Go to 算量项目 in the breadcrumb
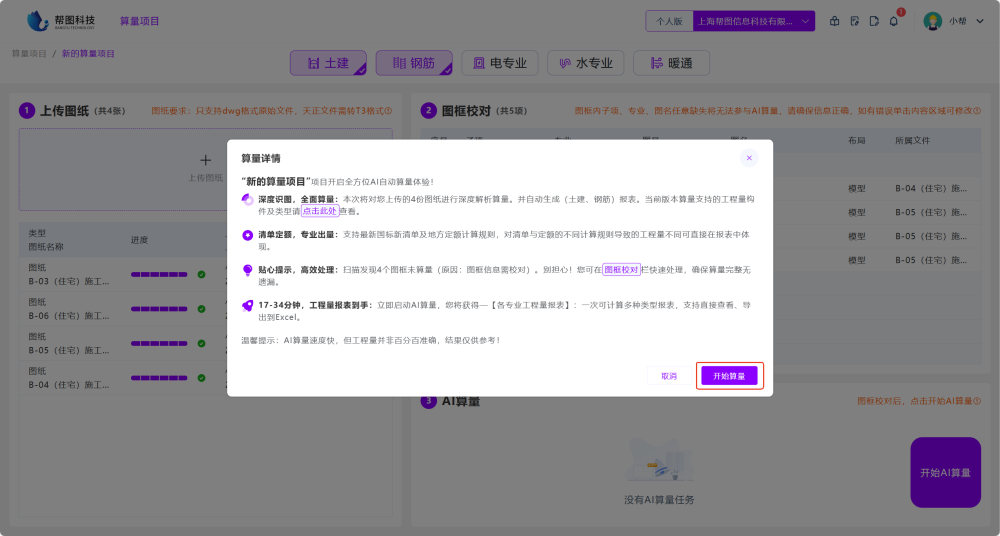The image size is (1000, 536). pos(29,53)
